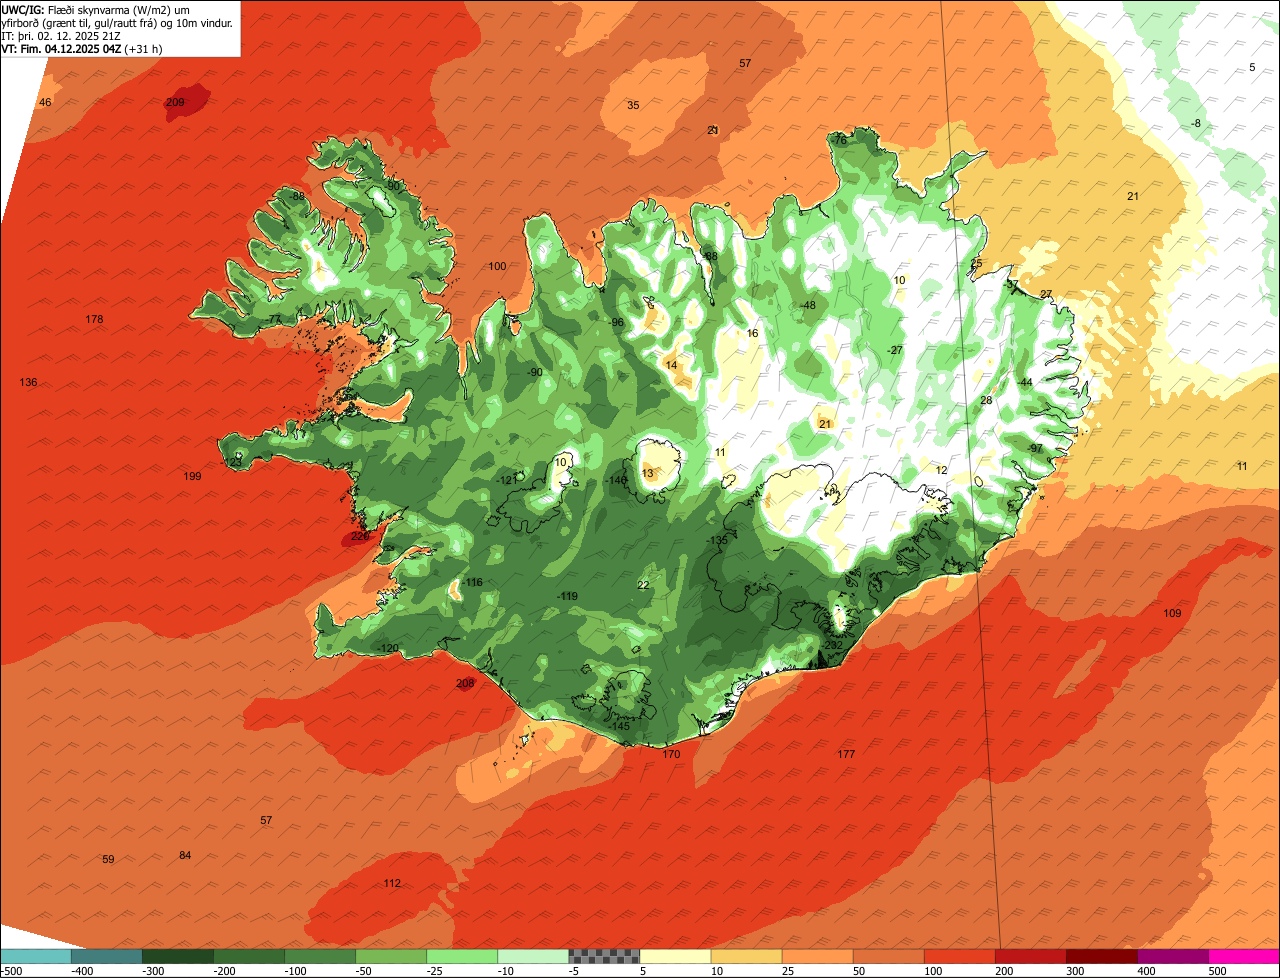Select the map value '35'

(x=633, y=105)
